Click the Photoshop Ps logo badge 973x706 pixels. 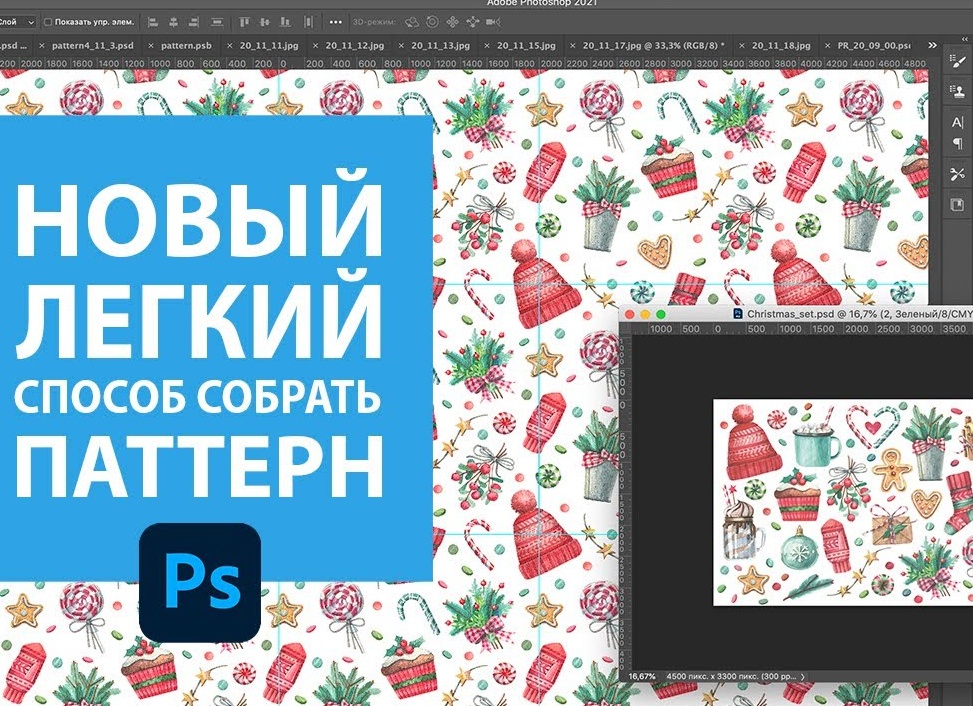(x=200, y=583)
